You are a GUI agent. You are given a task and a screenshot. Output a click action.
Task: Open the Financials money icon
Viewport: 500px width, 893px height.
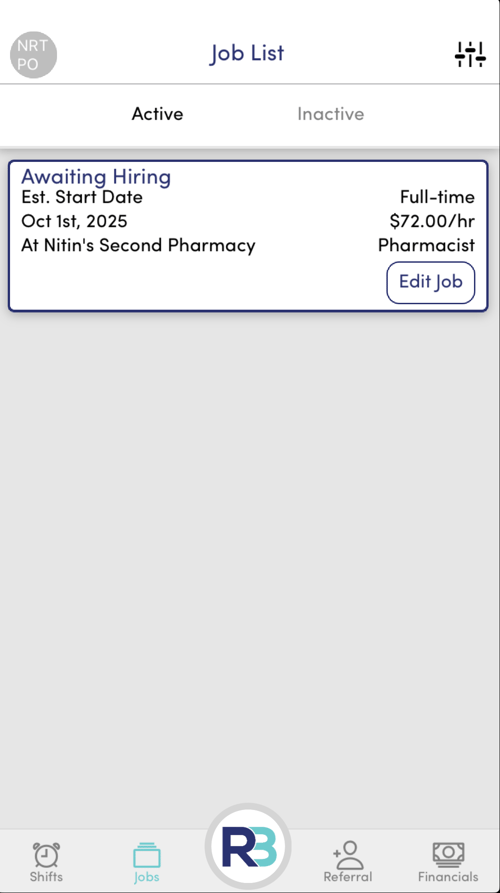(x=448, y=854)
